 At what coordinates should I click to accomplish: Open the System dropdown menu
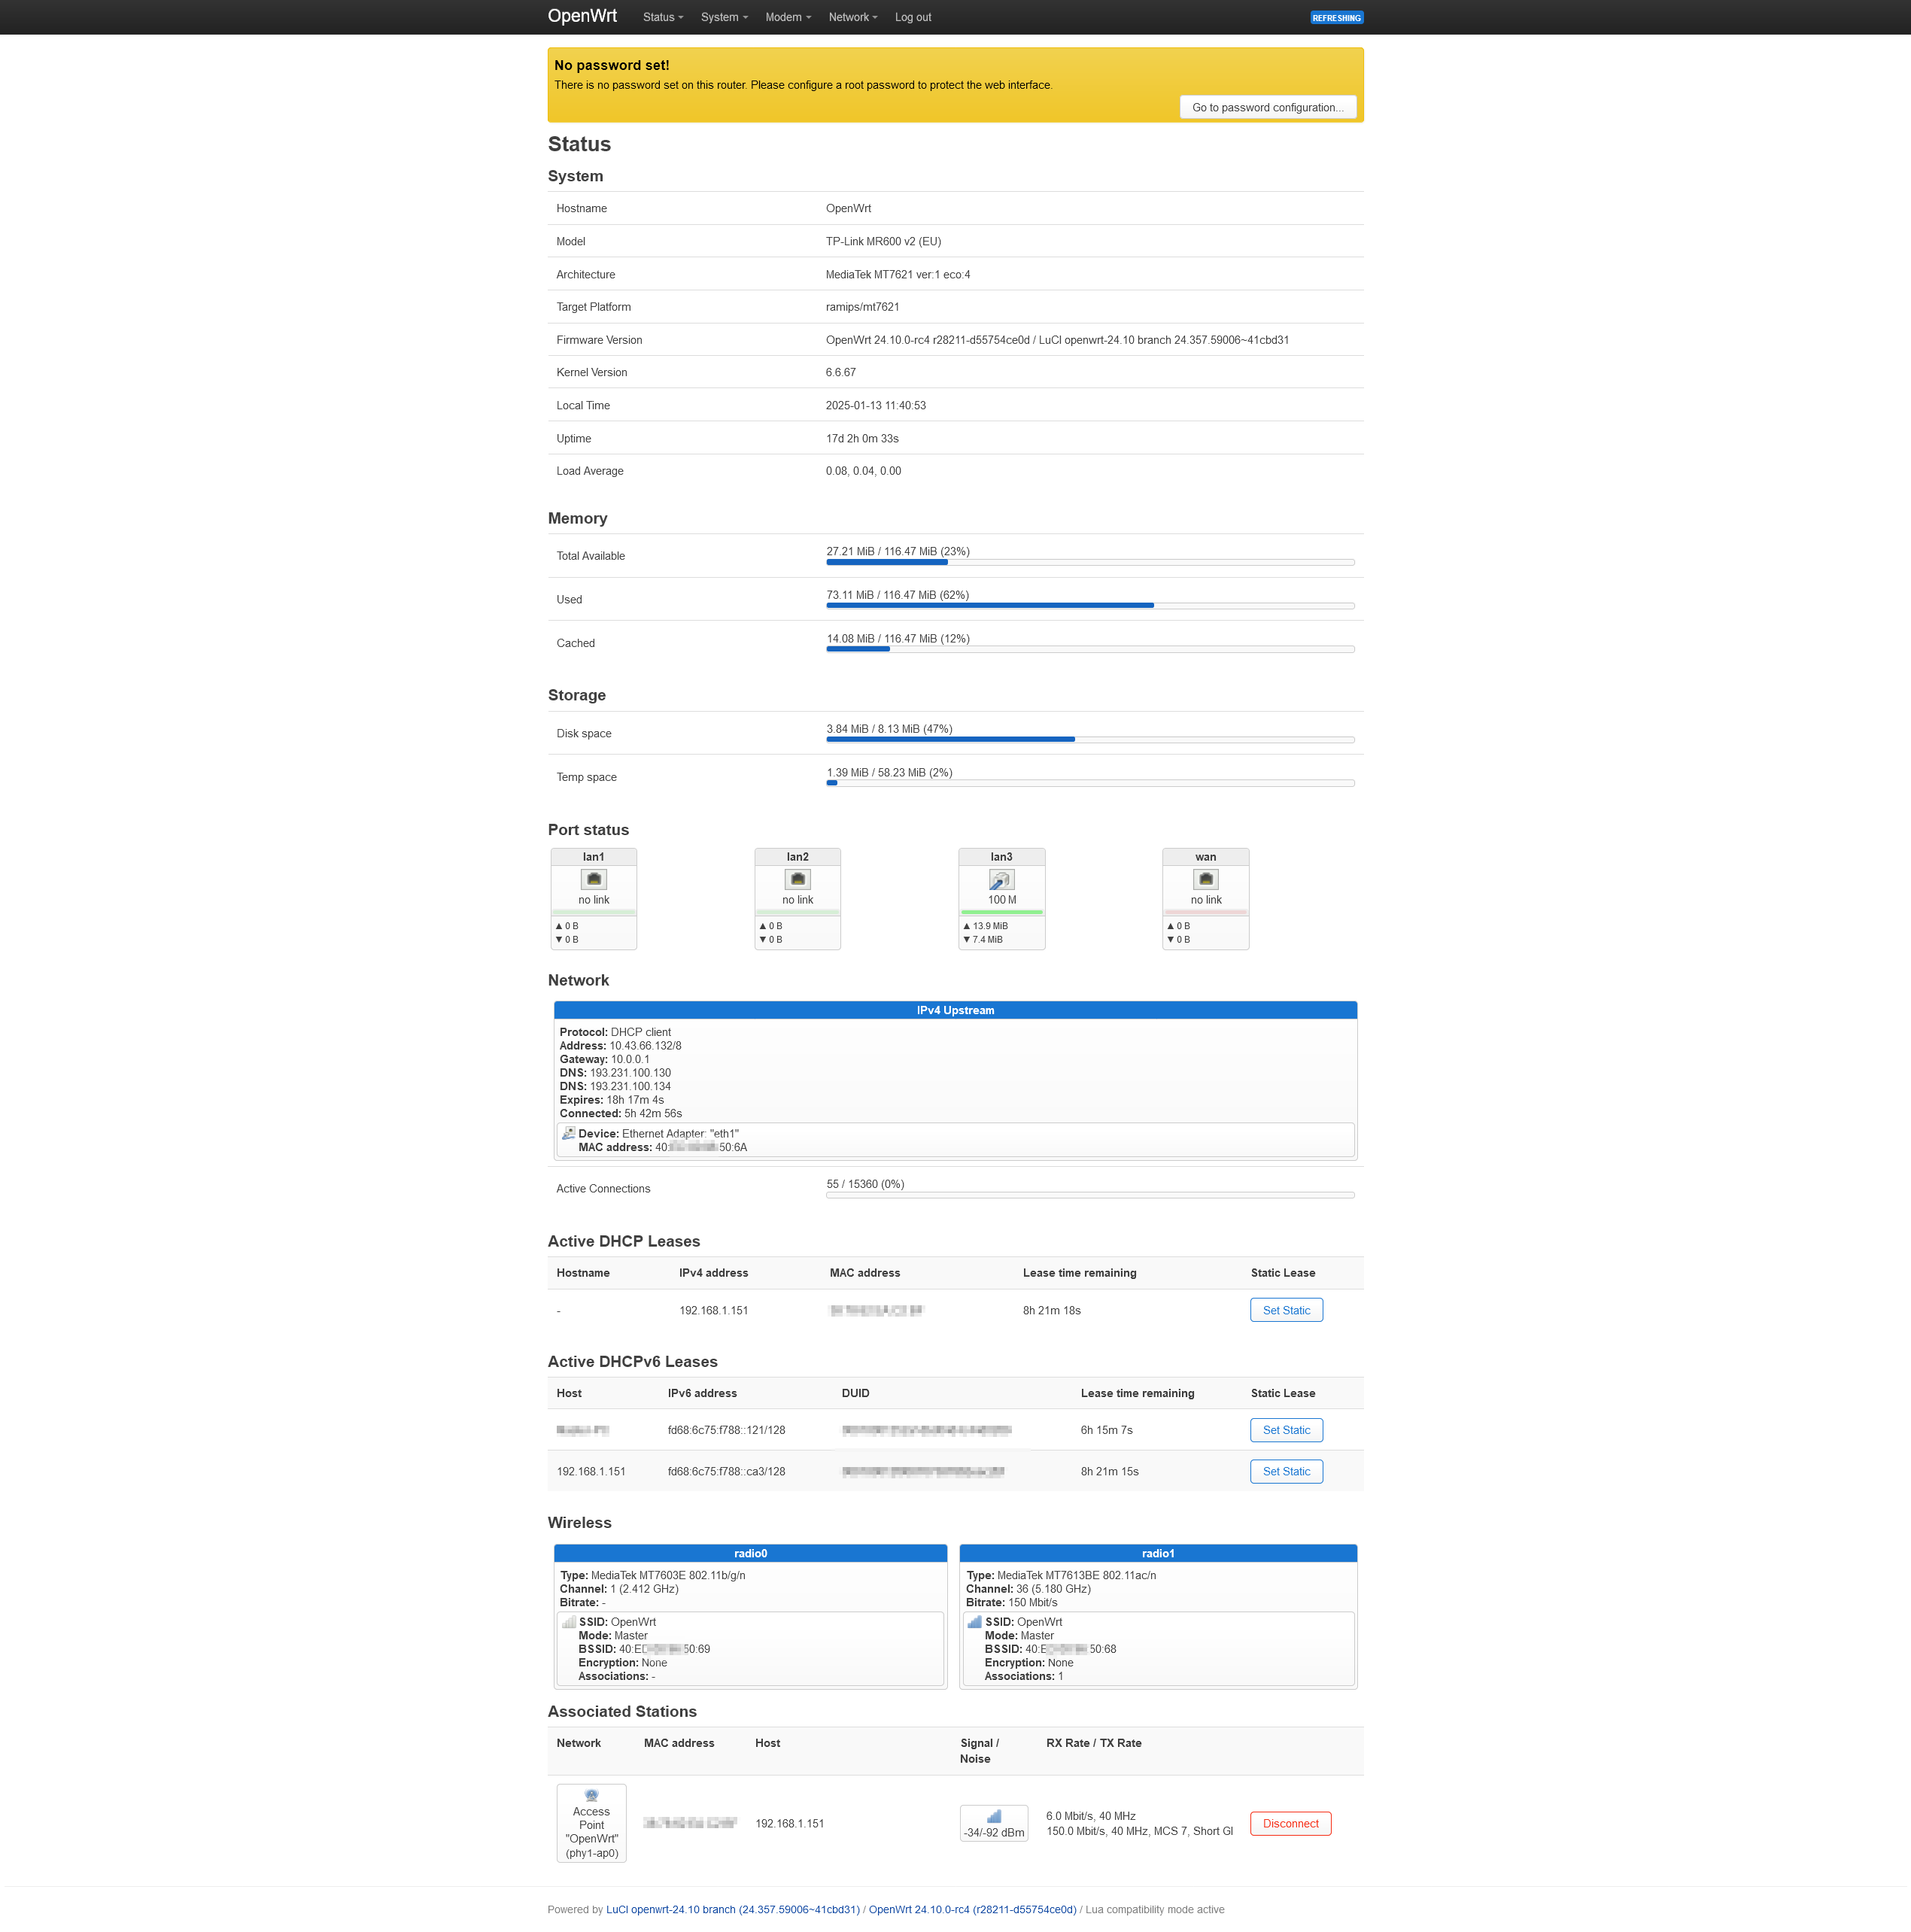point(721,17)
